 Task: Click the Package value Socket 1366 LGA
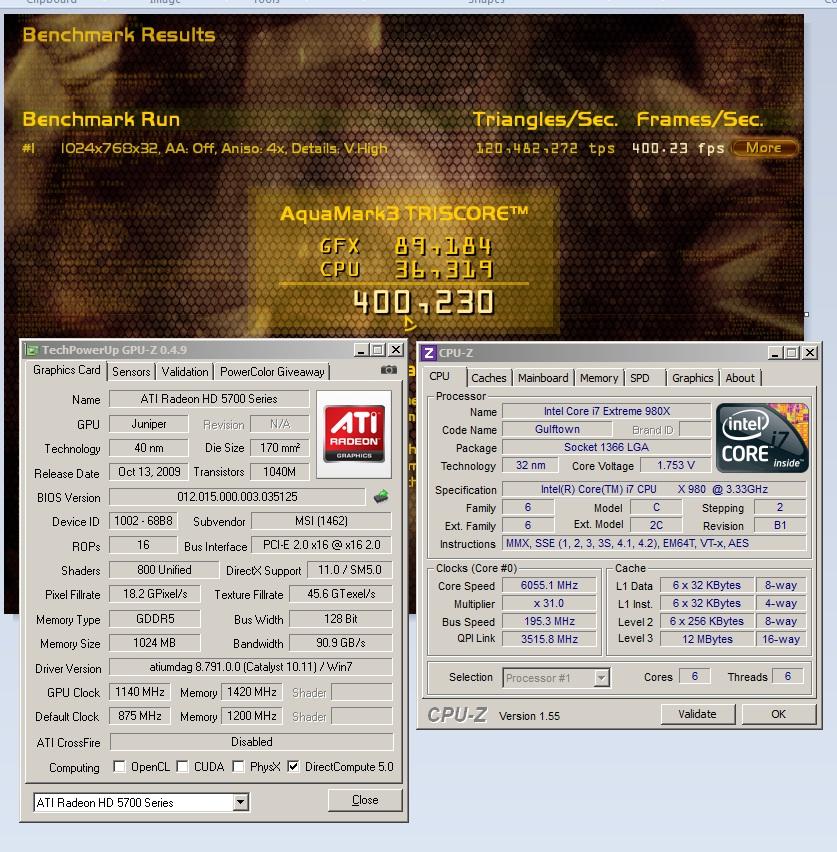pyautogui.click(x=607, y=447)
